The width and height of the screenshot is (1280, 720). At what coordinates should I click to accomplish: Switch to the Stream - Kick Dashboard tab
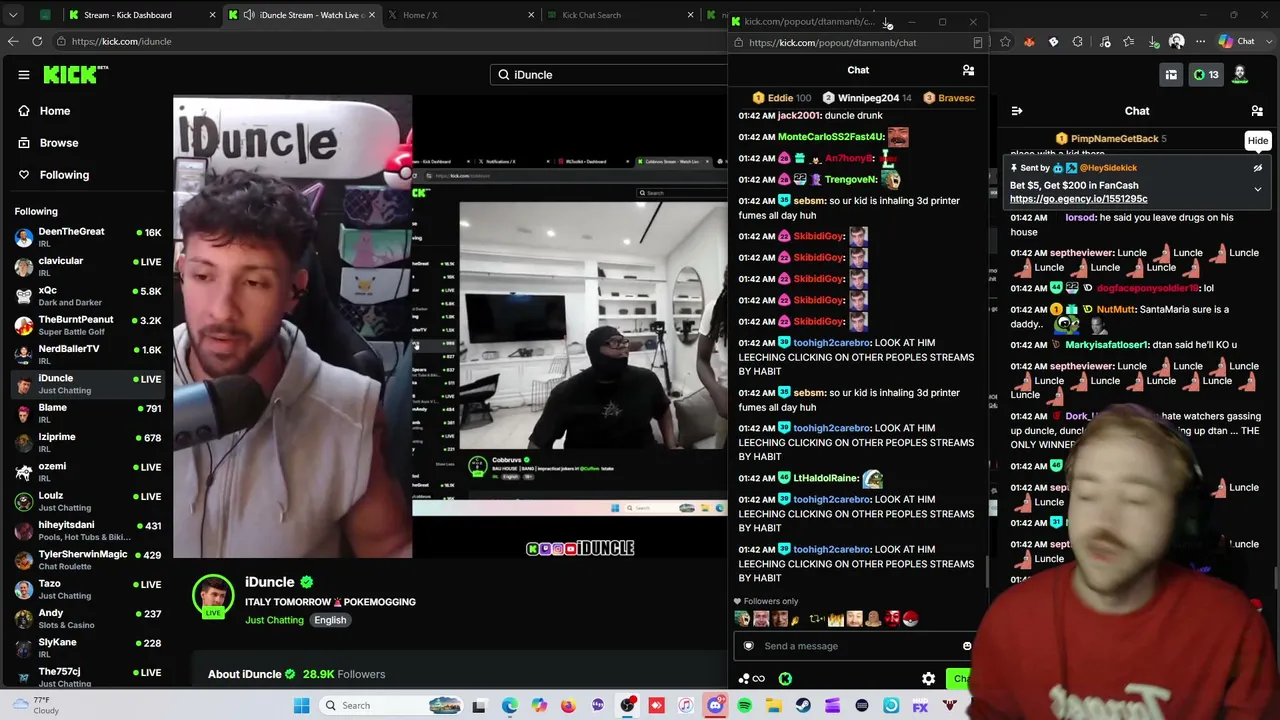[x=141, y=15]
